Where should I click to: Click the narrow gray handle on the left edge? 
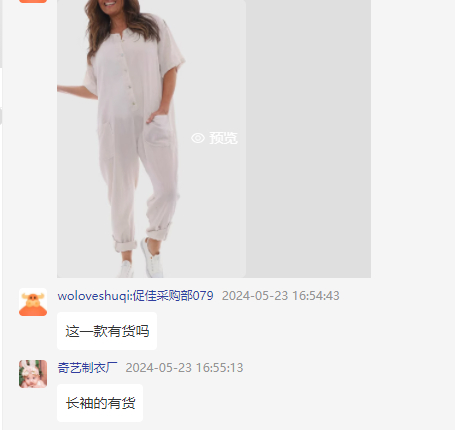coord(1,116)
